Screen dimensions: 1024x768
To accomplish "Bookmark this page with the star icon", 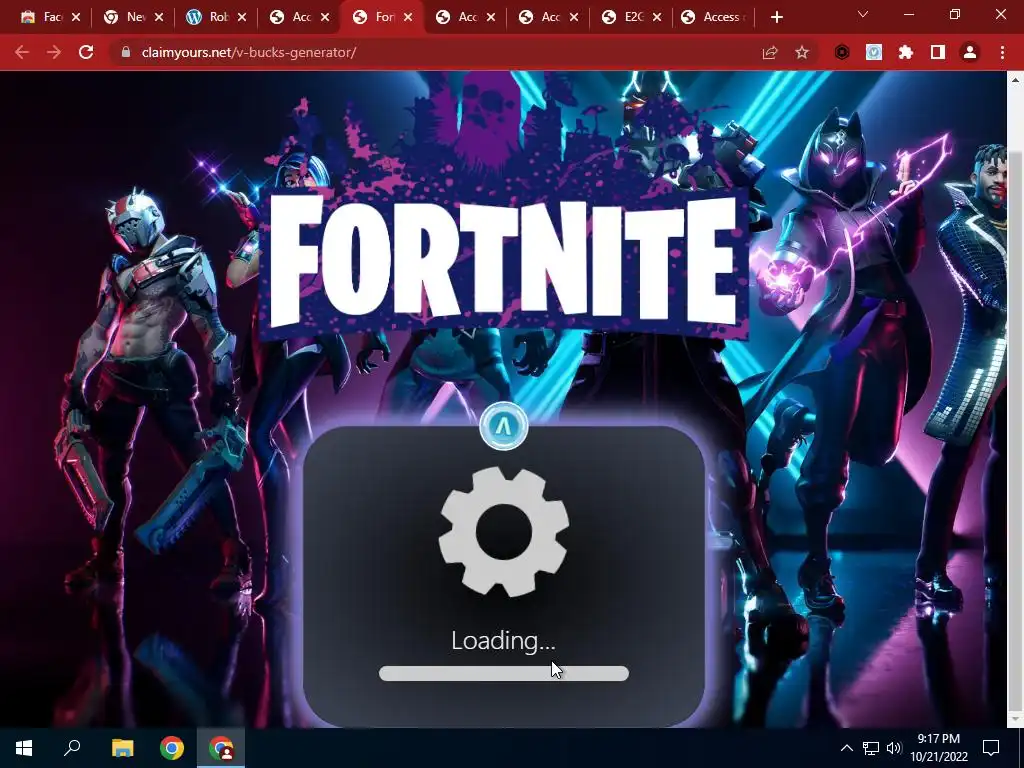I will point(802,52).
